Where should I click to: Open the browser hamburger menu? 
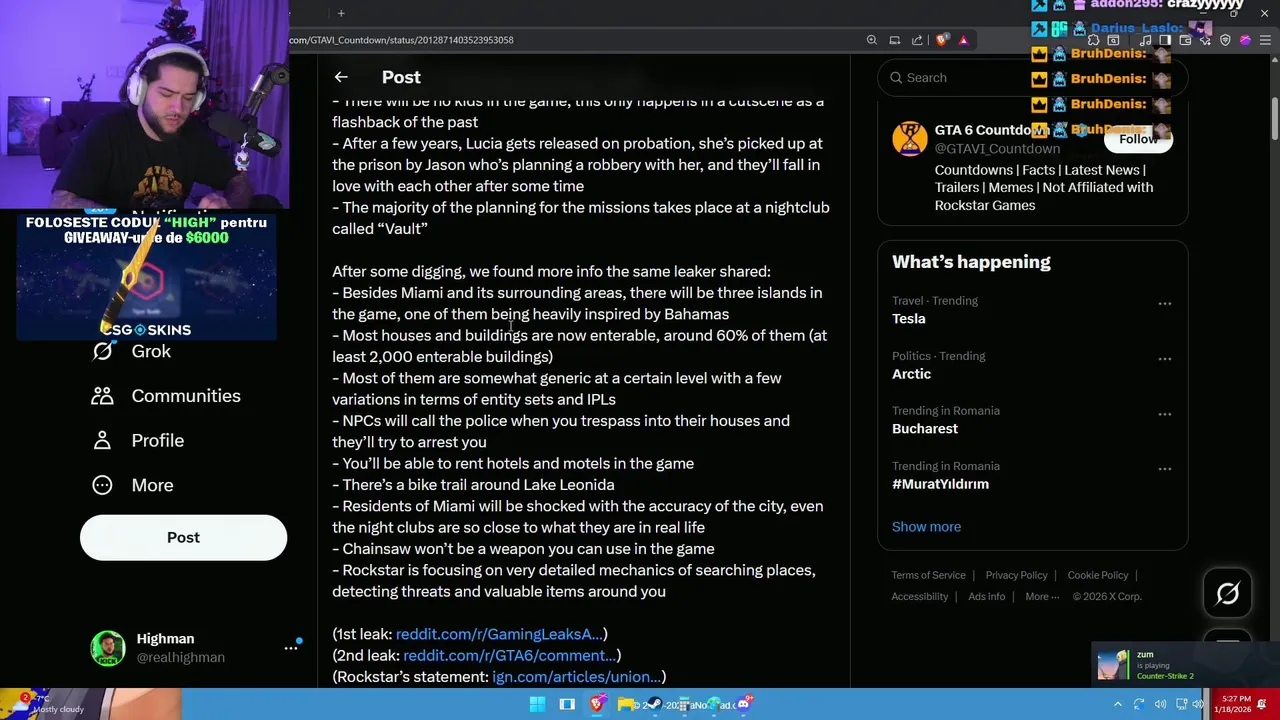click(x=1265, y=40)
